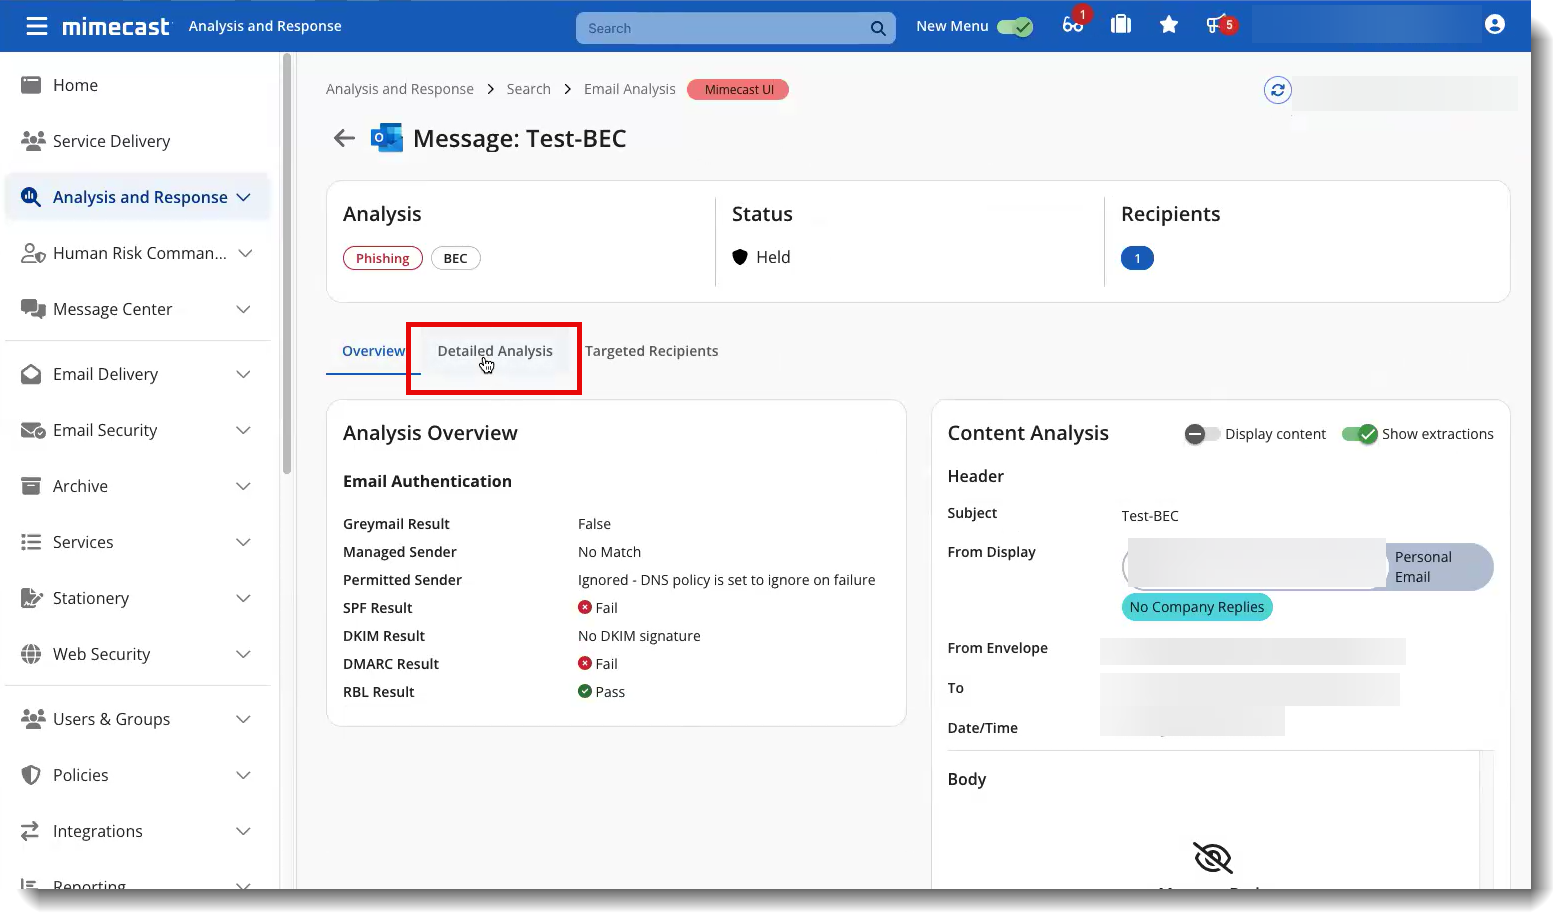The width and height of the screenshot is (1553, 913).
Task: Refresh the message view
Action: (1277, 90)
